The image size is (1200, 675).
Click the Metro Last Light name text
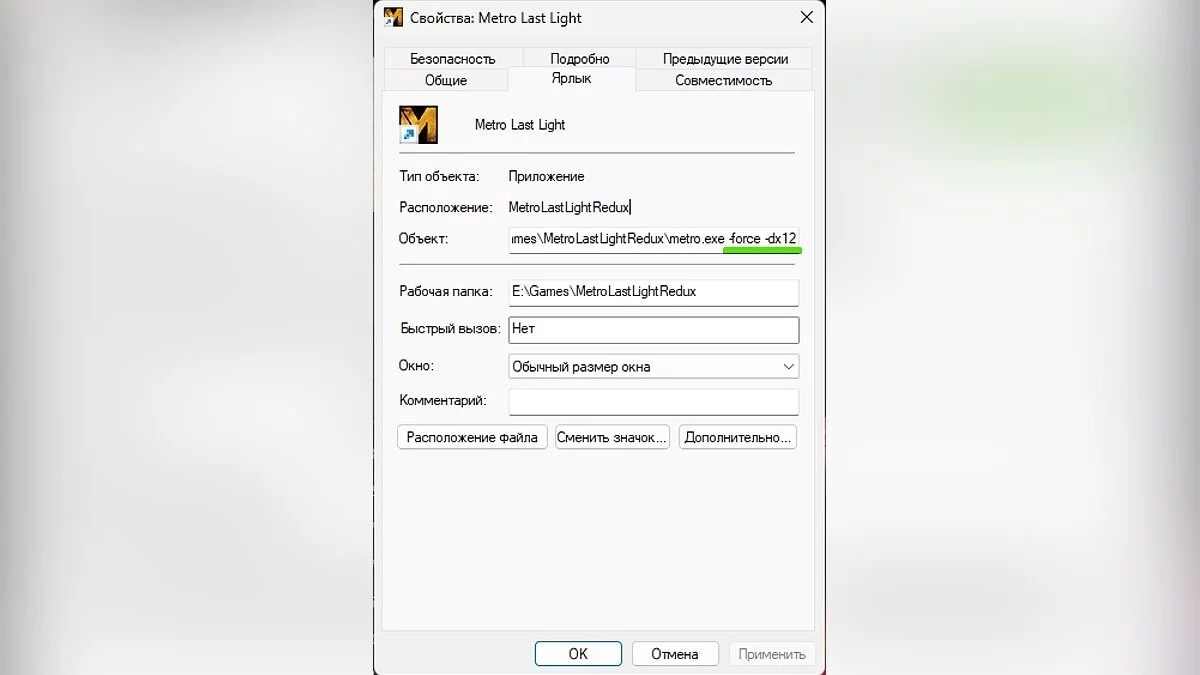520,125
